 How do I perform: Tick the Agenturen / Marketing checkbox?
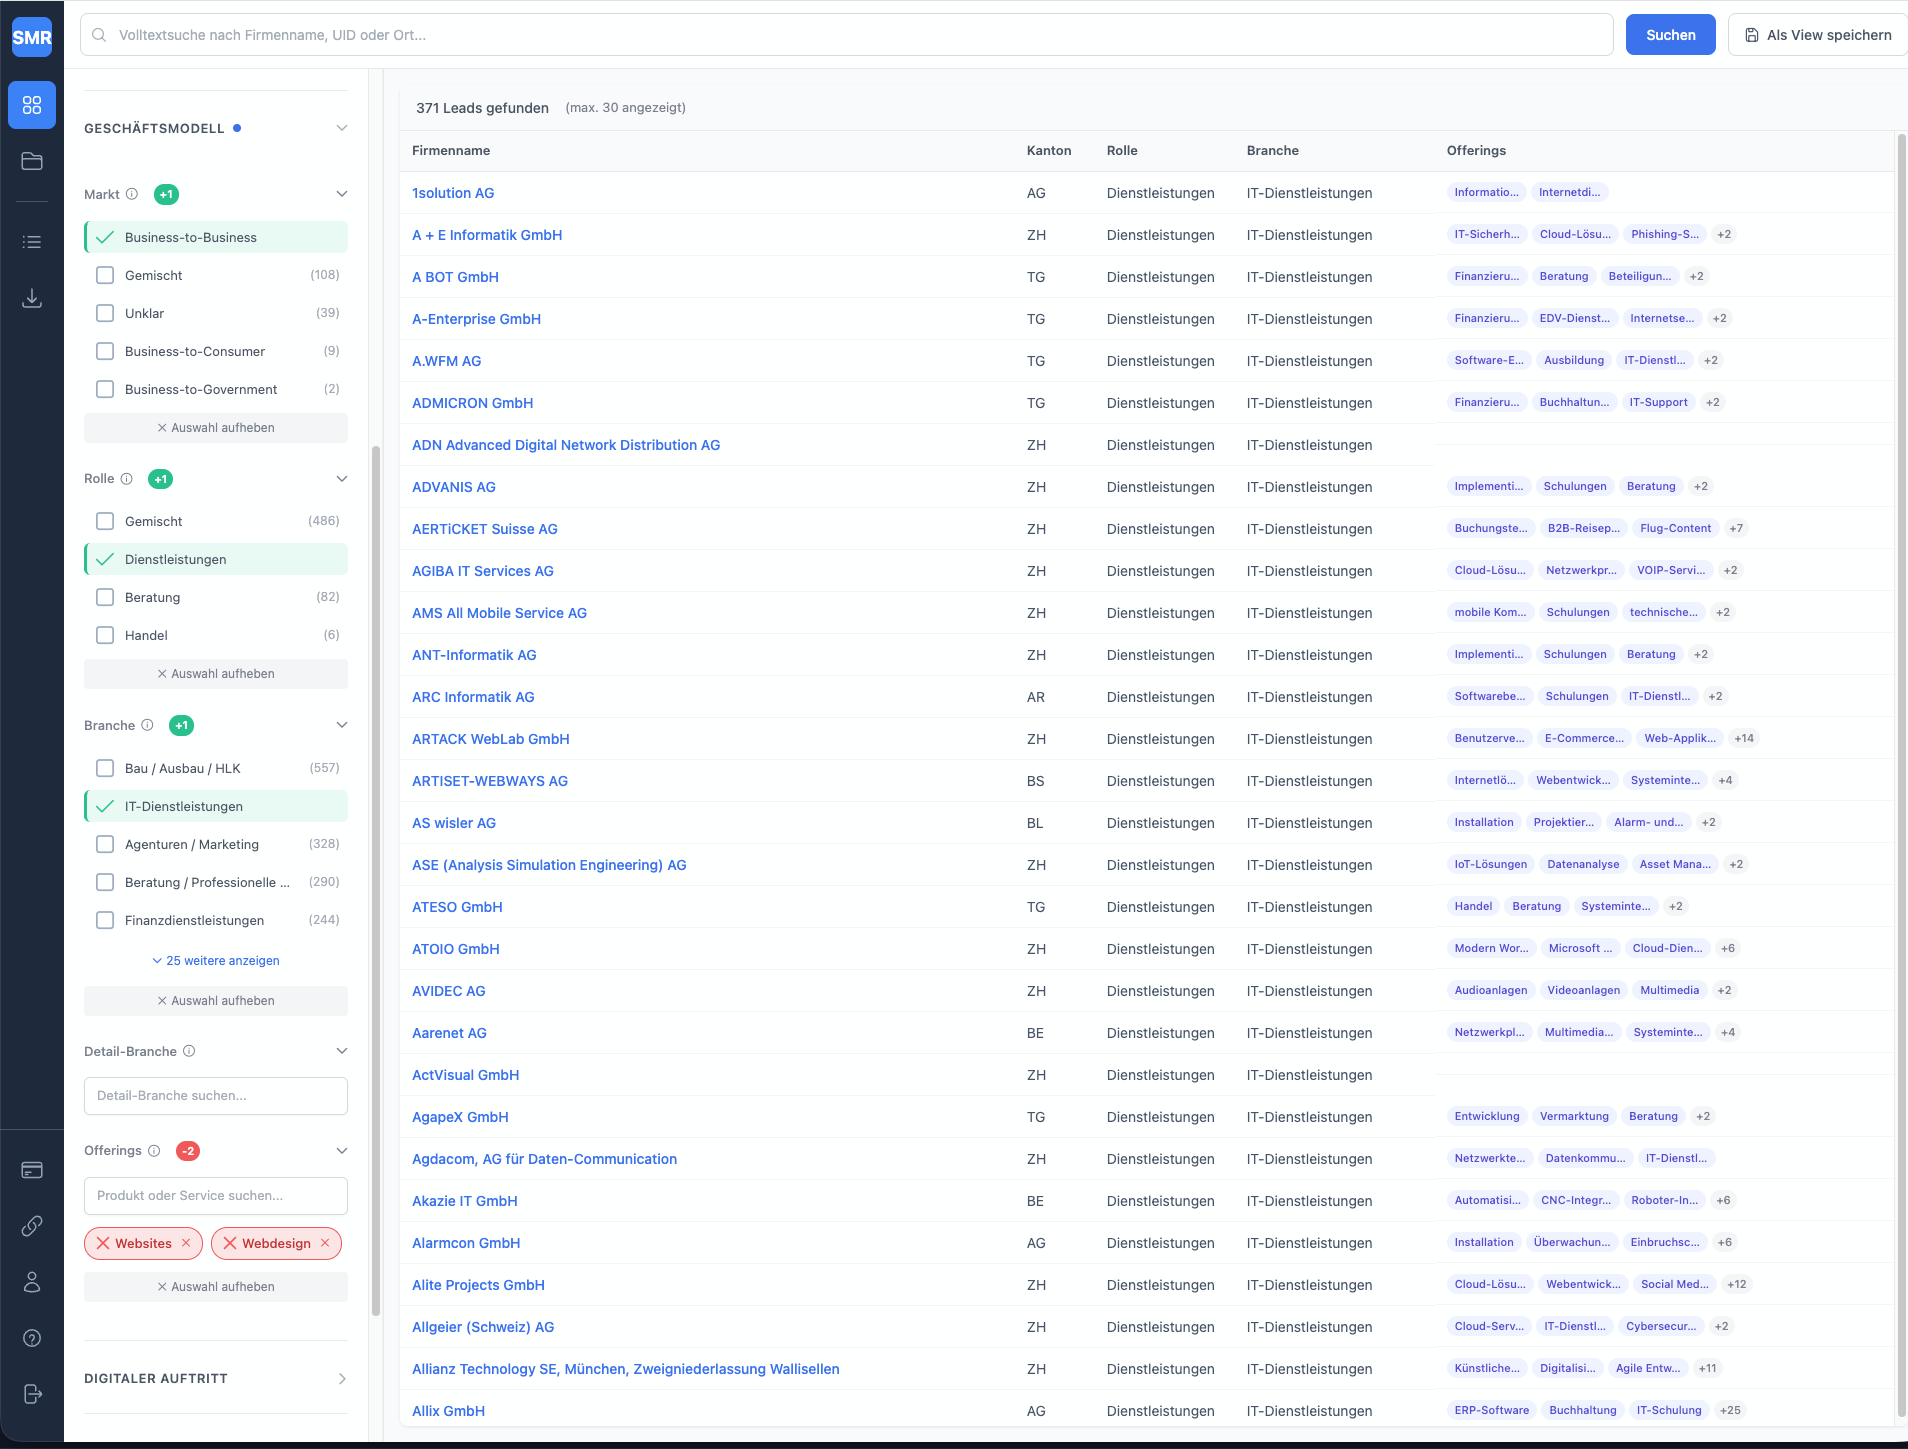click(x=105, y=844)
